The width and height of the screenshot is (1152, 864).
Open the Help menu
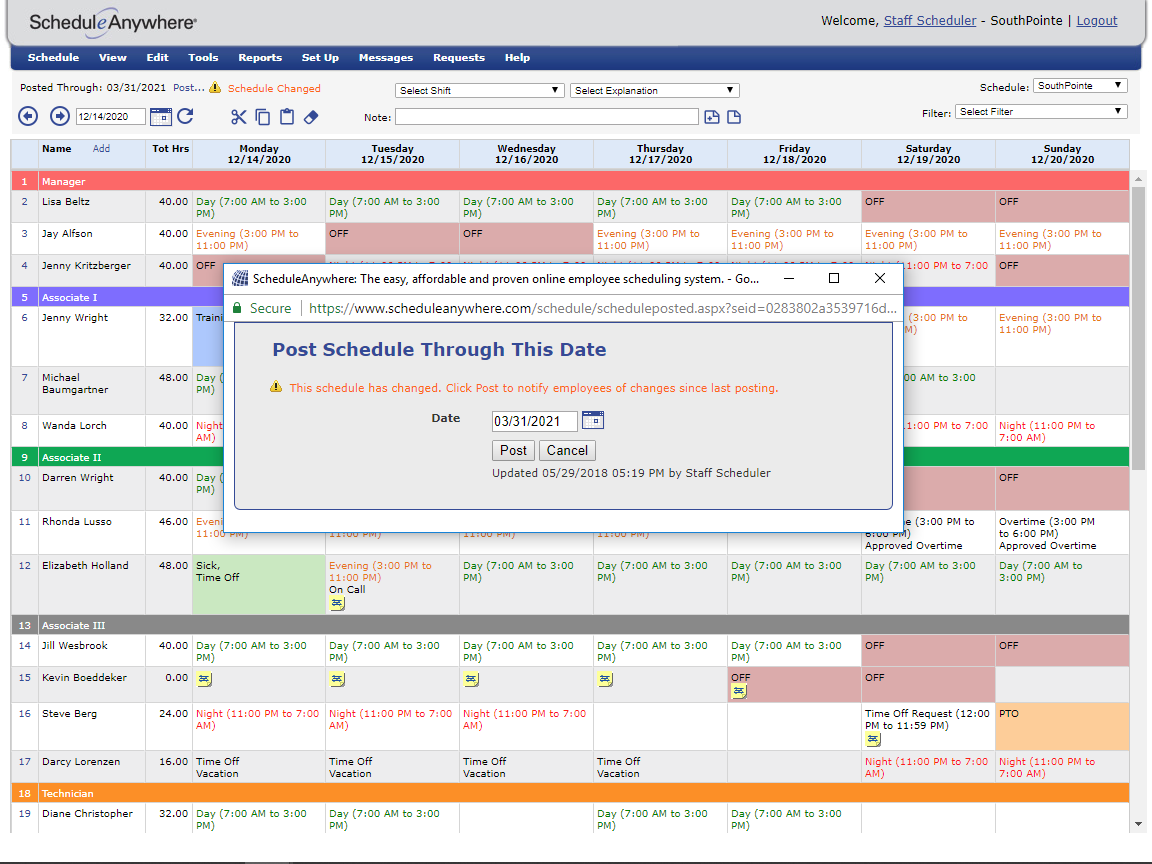(517, 57)
